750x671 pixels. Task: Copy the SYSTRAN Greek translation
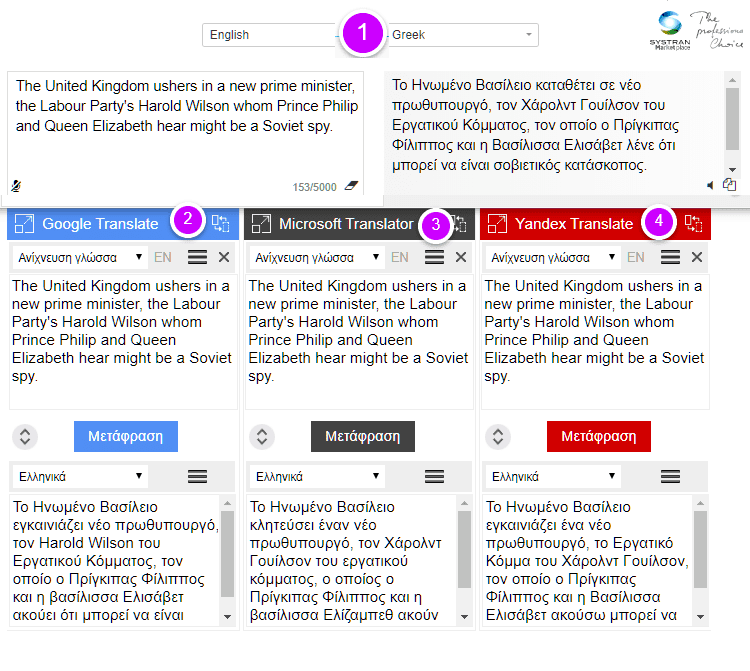pyautogui.click(x=729, y=184)
